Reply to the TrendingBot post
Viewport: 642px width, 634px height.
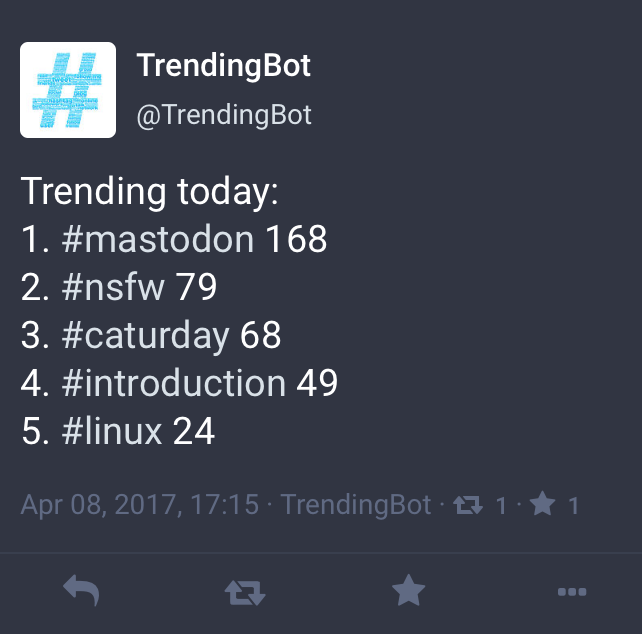(x=81, y=593)
